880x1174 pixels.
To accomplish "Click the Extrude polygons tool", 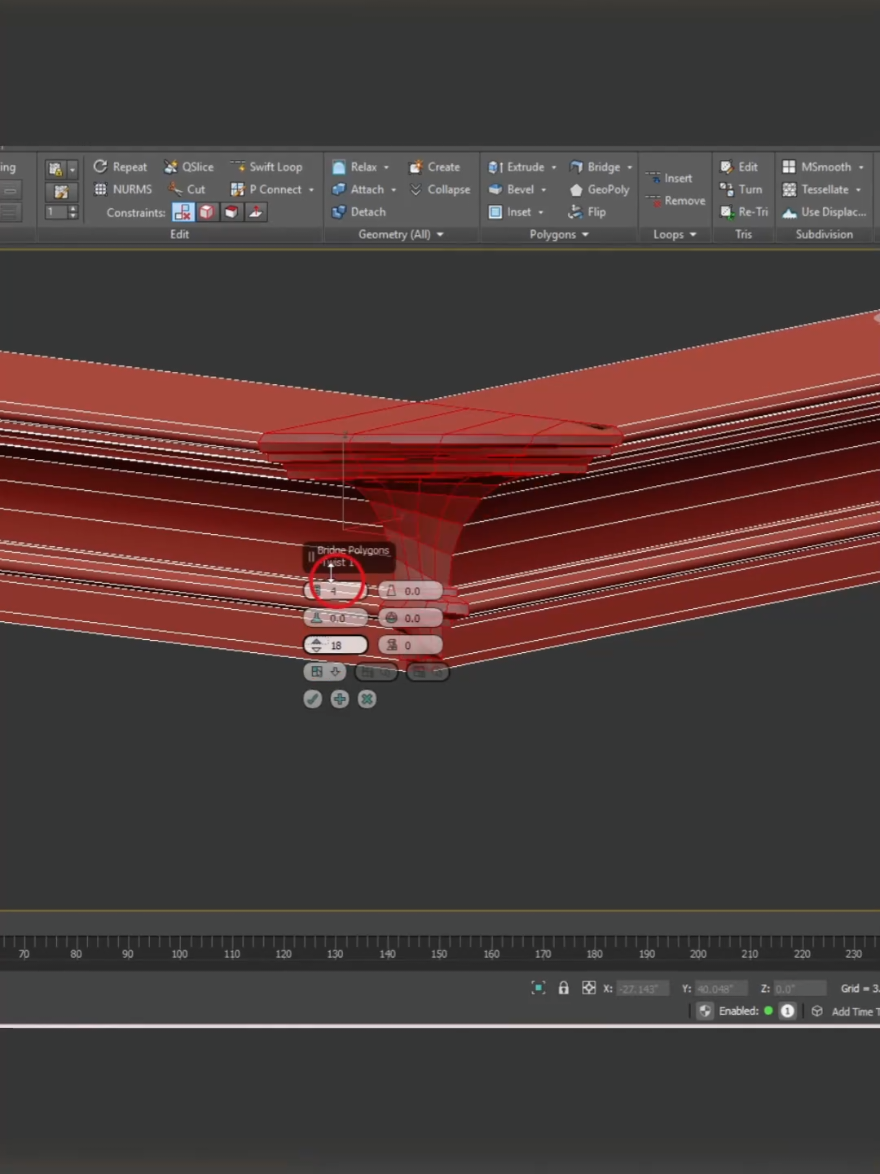I will pyautogui.click(x=516, y=167).
